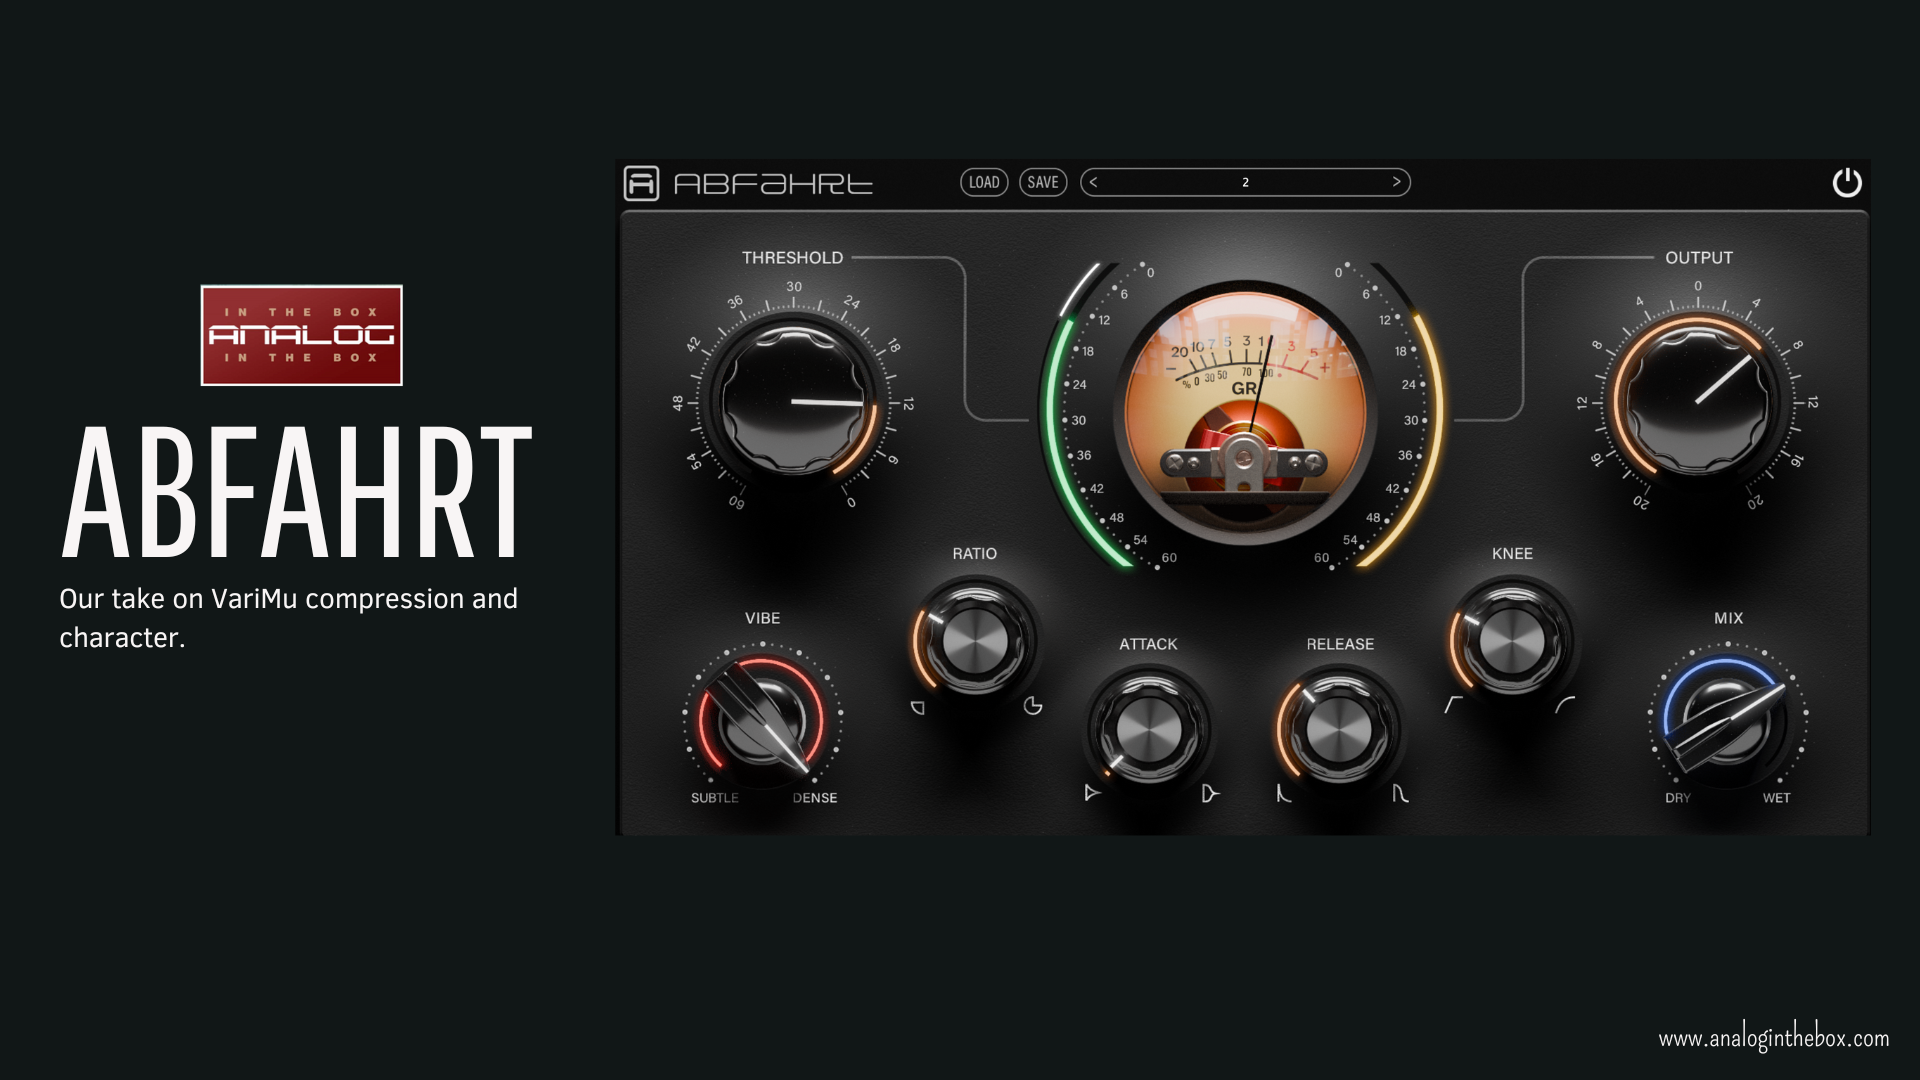Click the soft knee icon right of KNEE knob

click(x=1565, y=705)
